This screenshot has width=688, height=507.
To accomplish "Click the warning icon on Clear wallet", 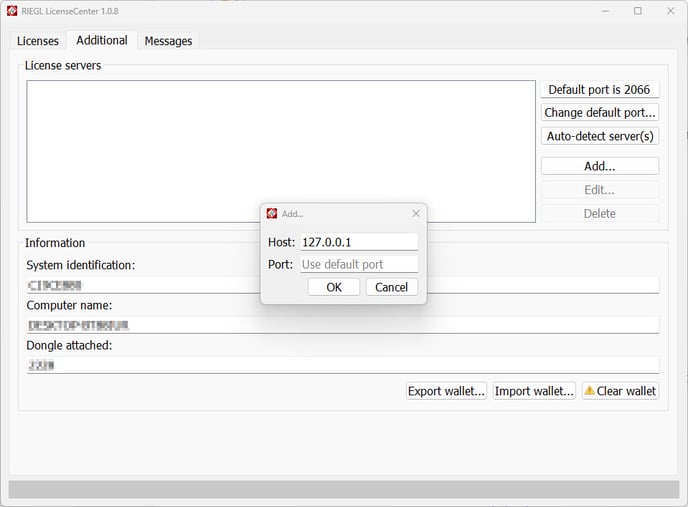I will tap(589, 391).
